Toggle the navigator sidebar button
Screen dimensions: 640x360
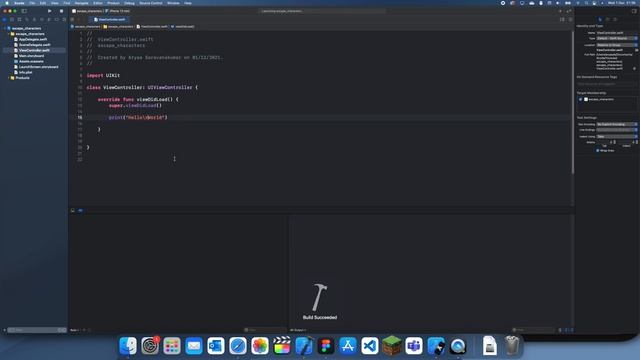pyautogui.click(x=24, y=11)
